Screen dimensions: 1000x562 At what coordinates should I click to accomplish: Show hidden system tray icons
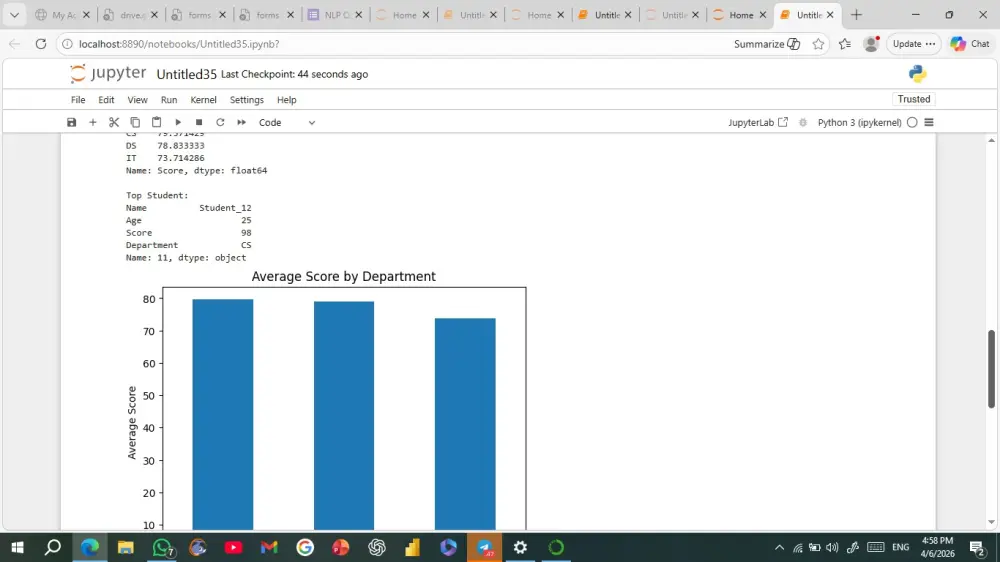[779, 547]
